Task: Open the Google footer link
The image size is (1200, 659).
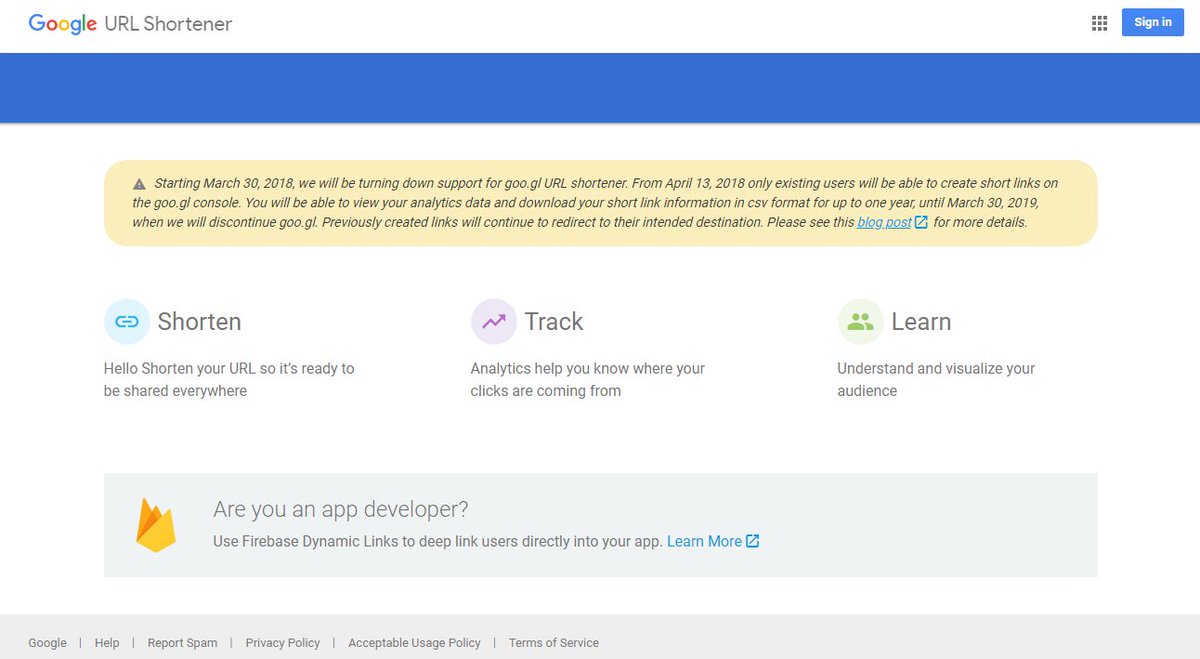Action: (47, 643)
